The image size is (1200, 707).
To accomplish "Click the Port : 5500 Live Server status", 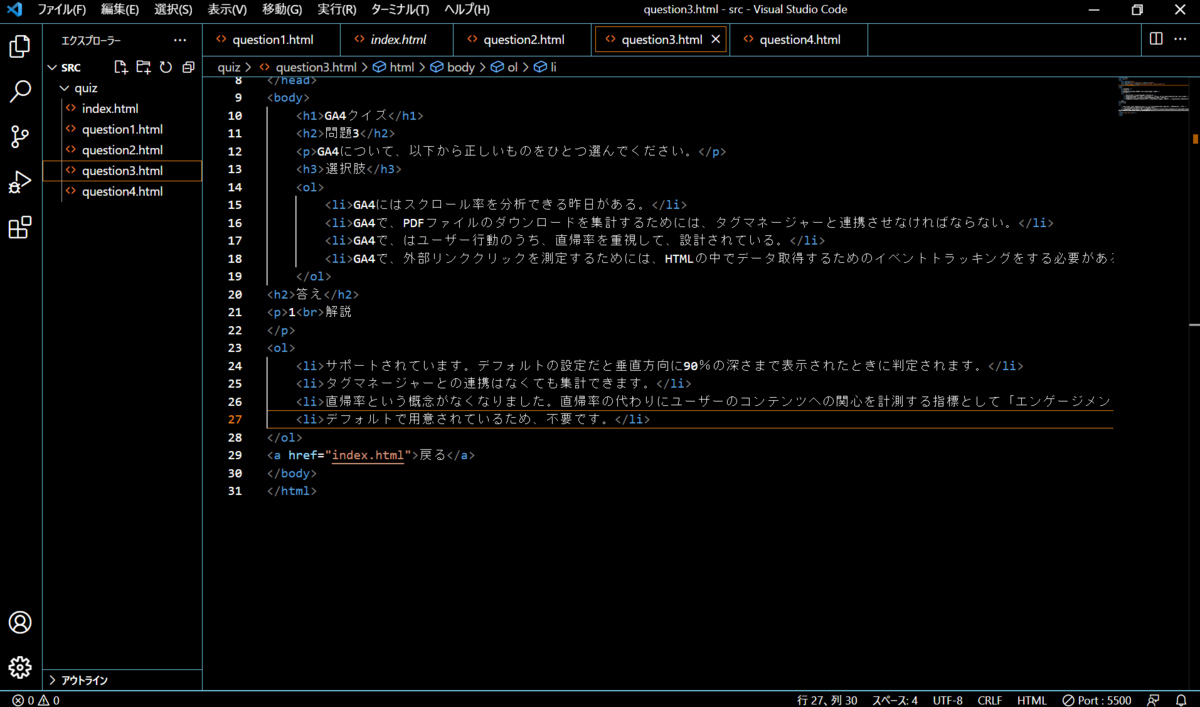I will (x=1097, y=700).
